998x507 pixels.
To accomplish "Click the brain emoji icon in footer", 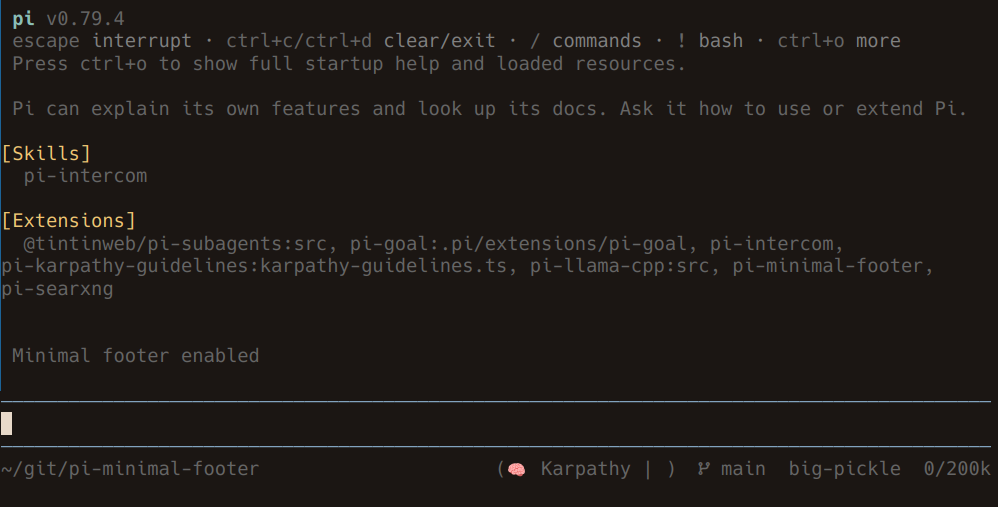I will coord(516,469).
